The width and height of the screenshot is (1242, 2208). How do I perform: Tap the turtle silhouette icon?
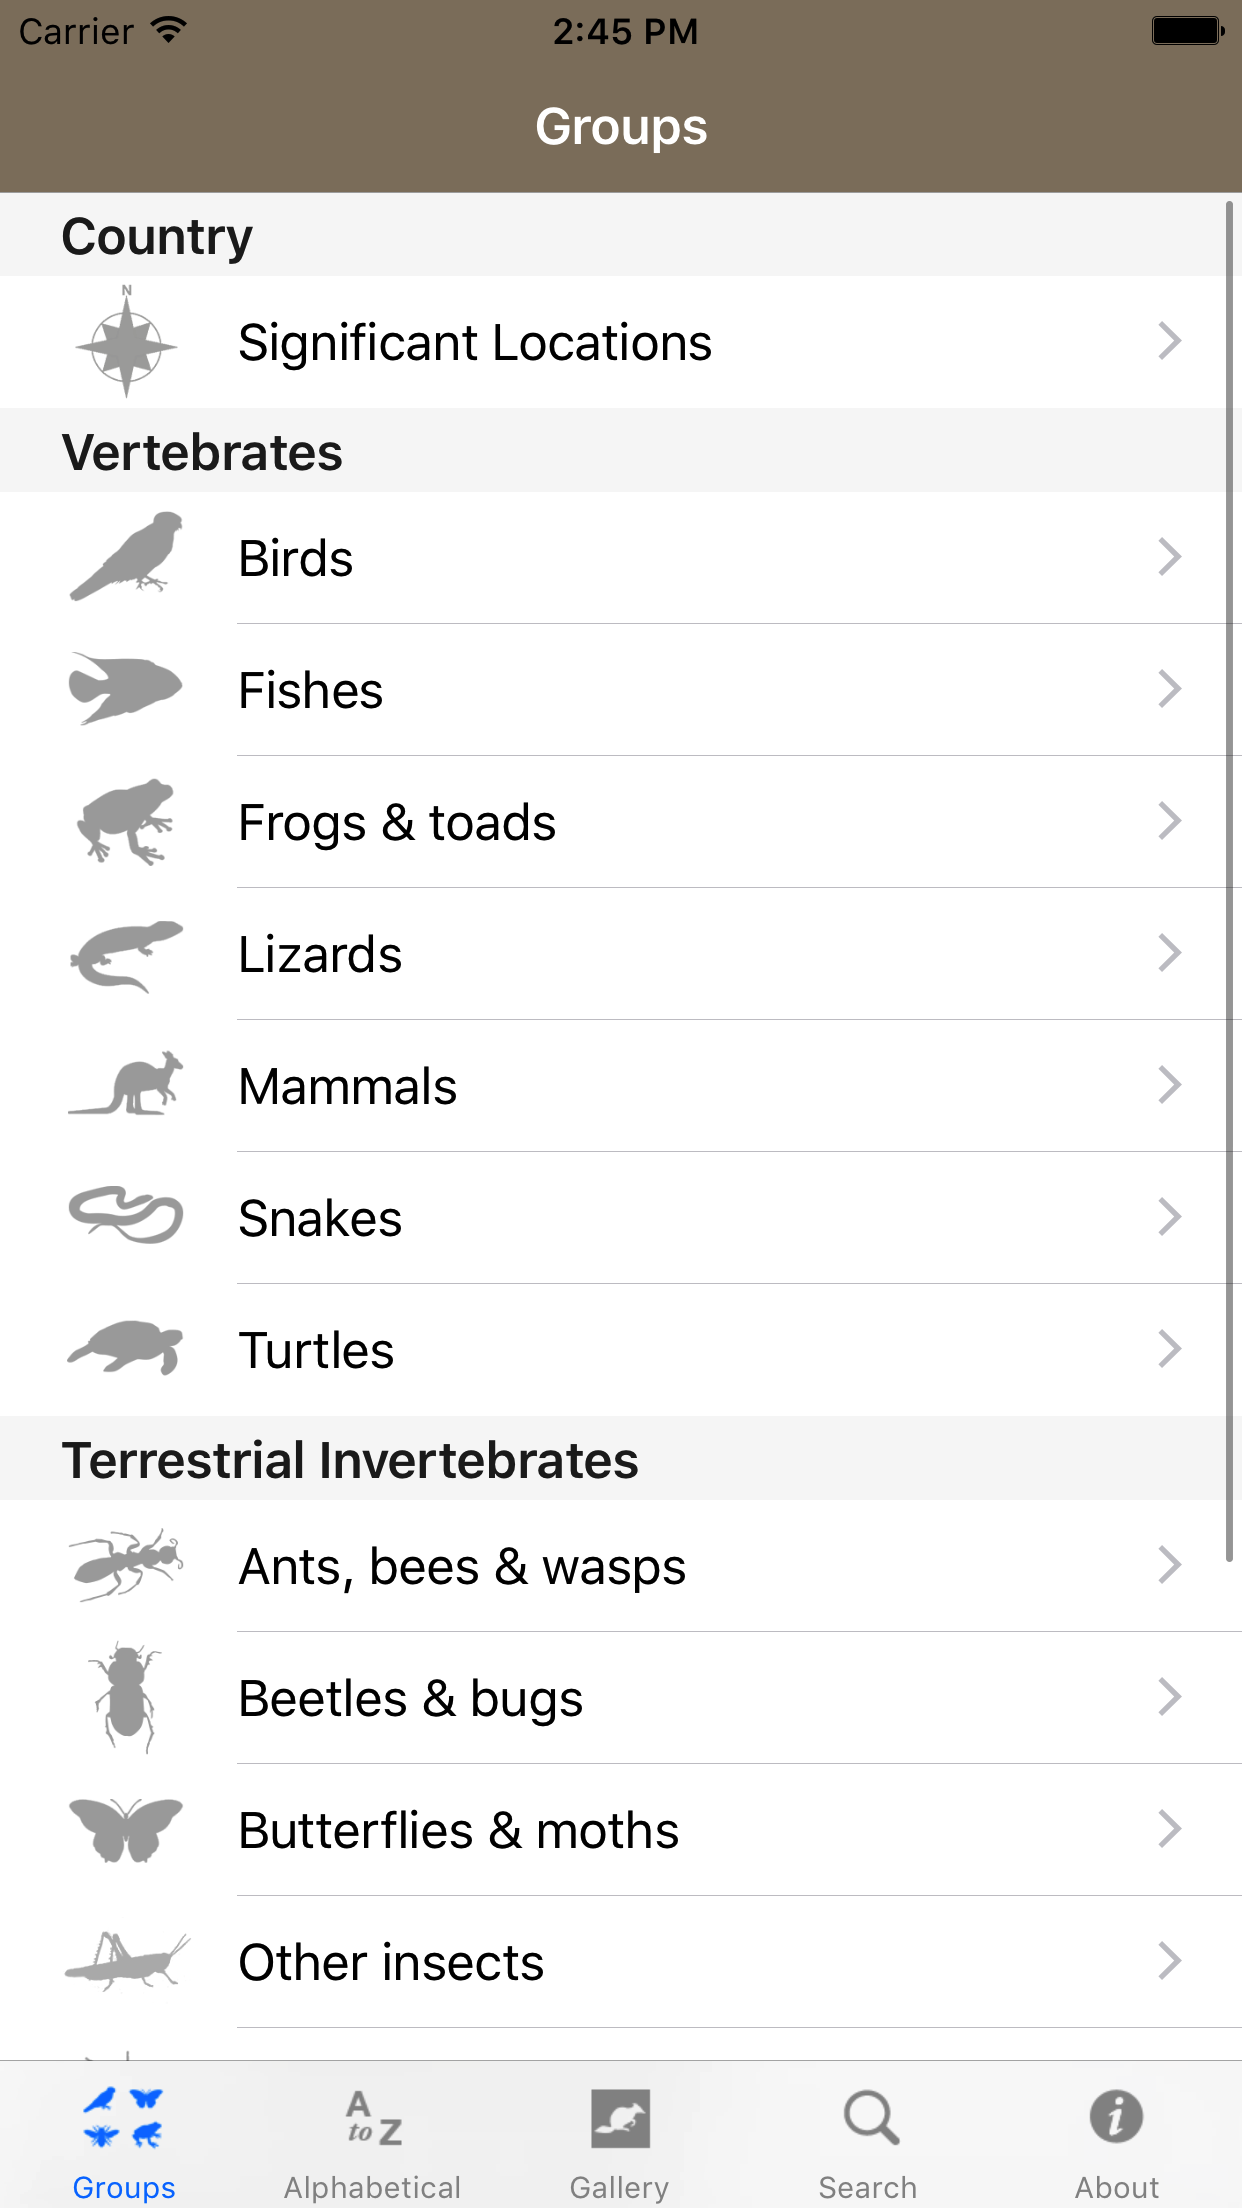pyautogui.click(x=126, y=1348)
